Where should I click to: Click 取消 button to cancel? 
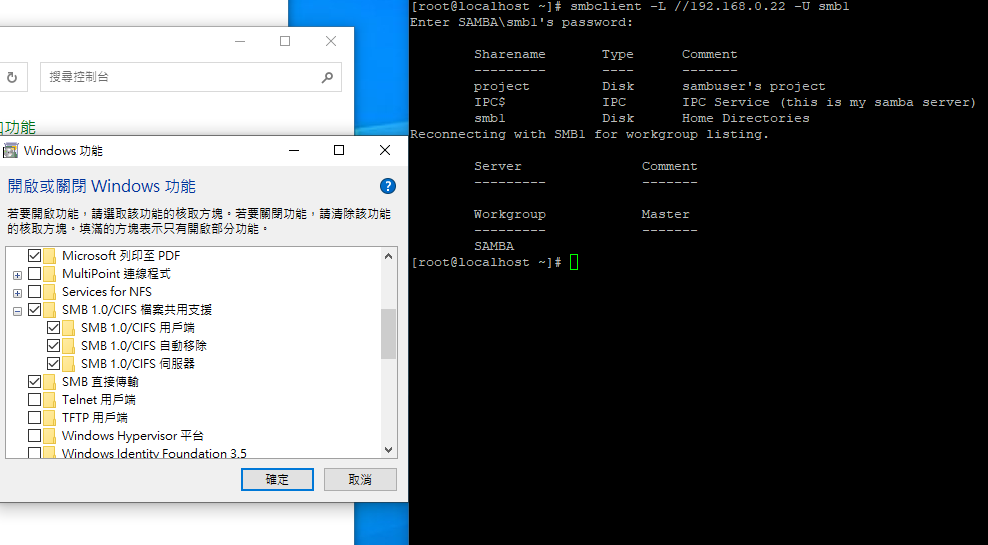click(x=360, y=479)
